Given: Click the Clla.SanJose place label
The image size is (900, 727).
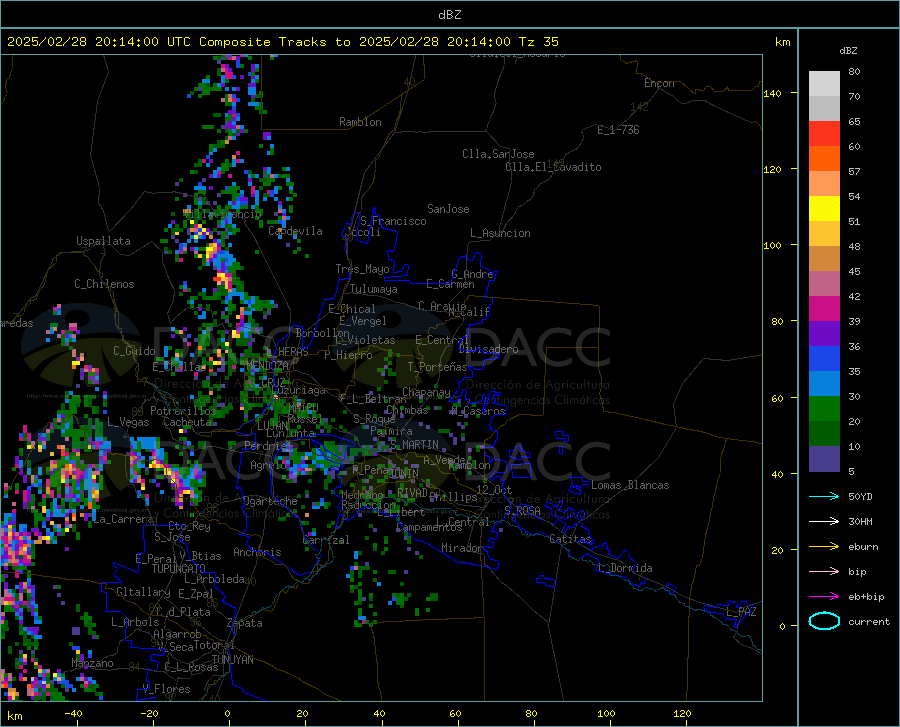Looking at the screenshot, I should coord(498,154).
